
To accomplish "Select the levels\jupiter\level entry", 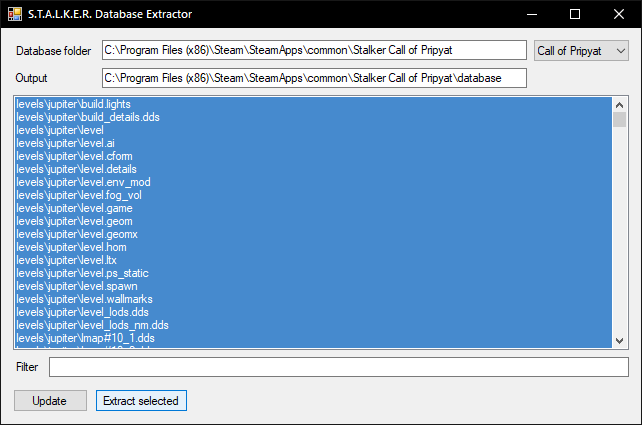I will (314, 130).
